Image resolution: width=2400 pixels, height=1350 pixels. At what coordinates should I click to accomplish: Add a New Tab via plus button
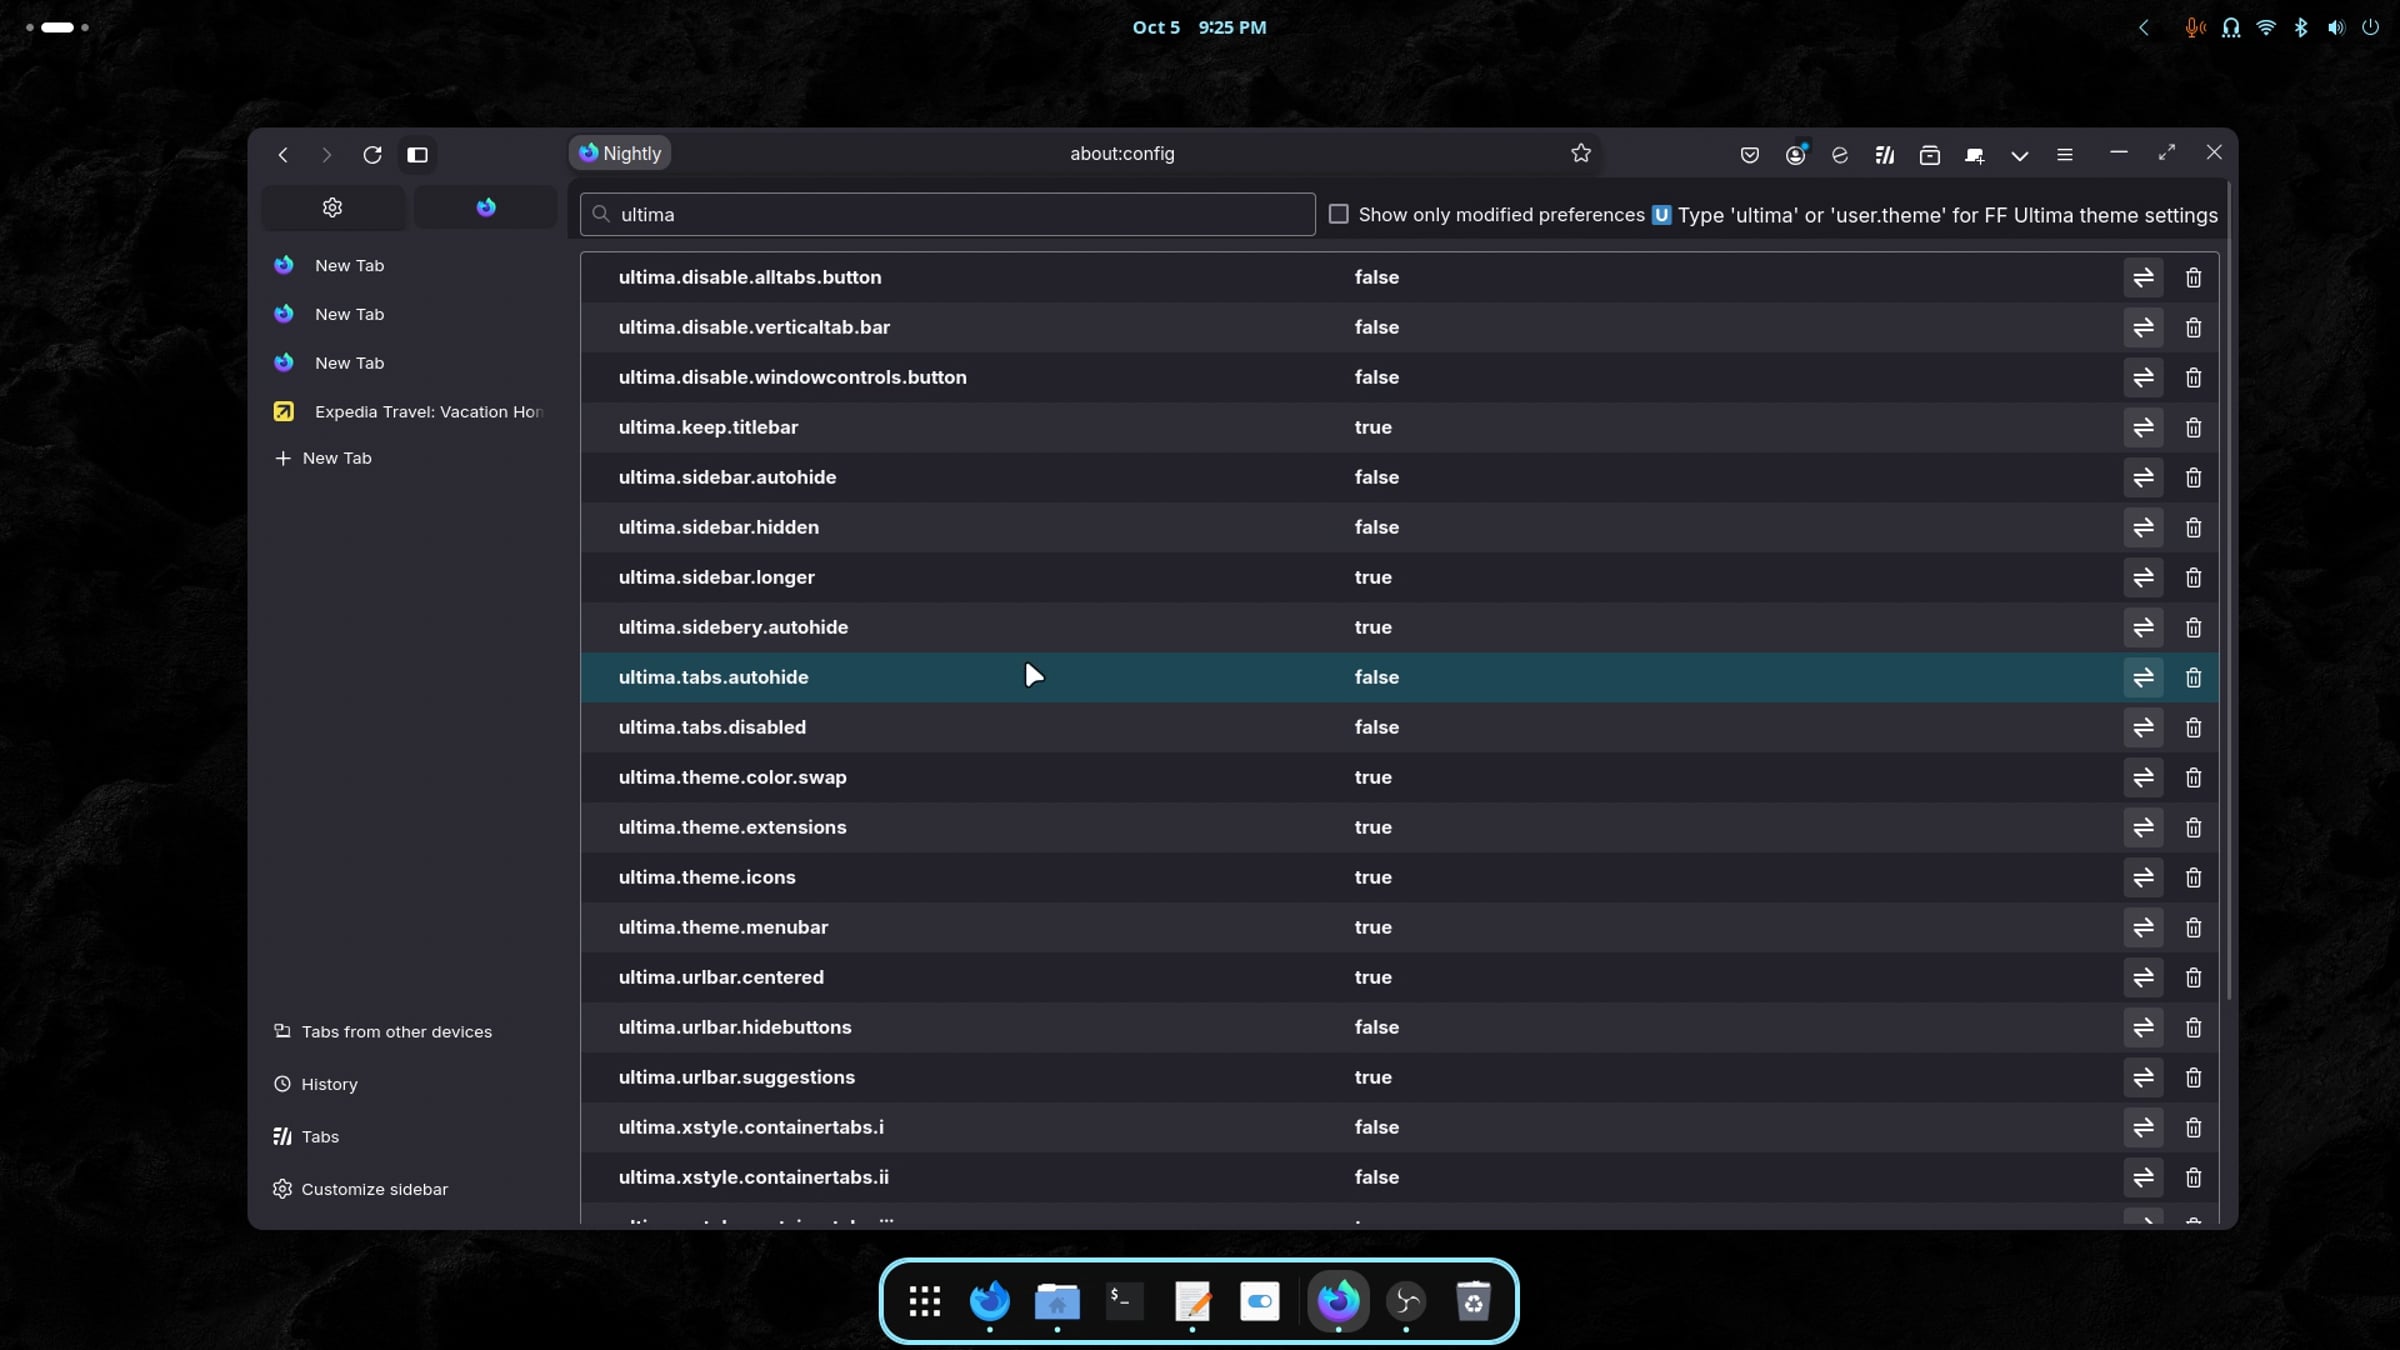[x=322, y=458]
